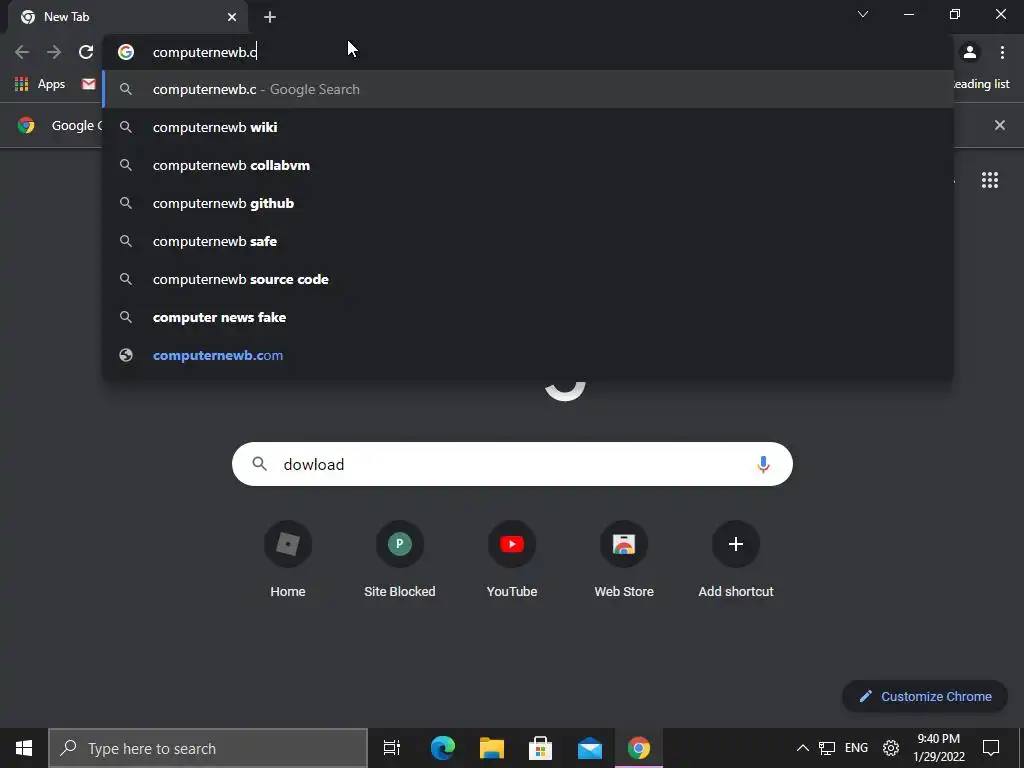Start voice search with microphone icon

click(763, 464)
